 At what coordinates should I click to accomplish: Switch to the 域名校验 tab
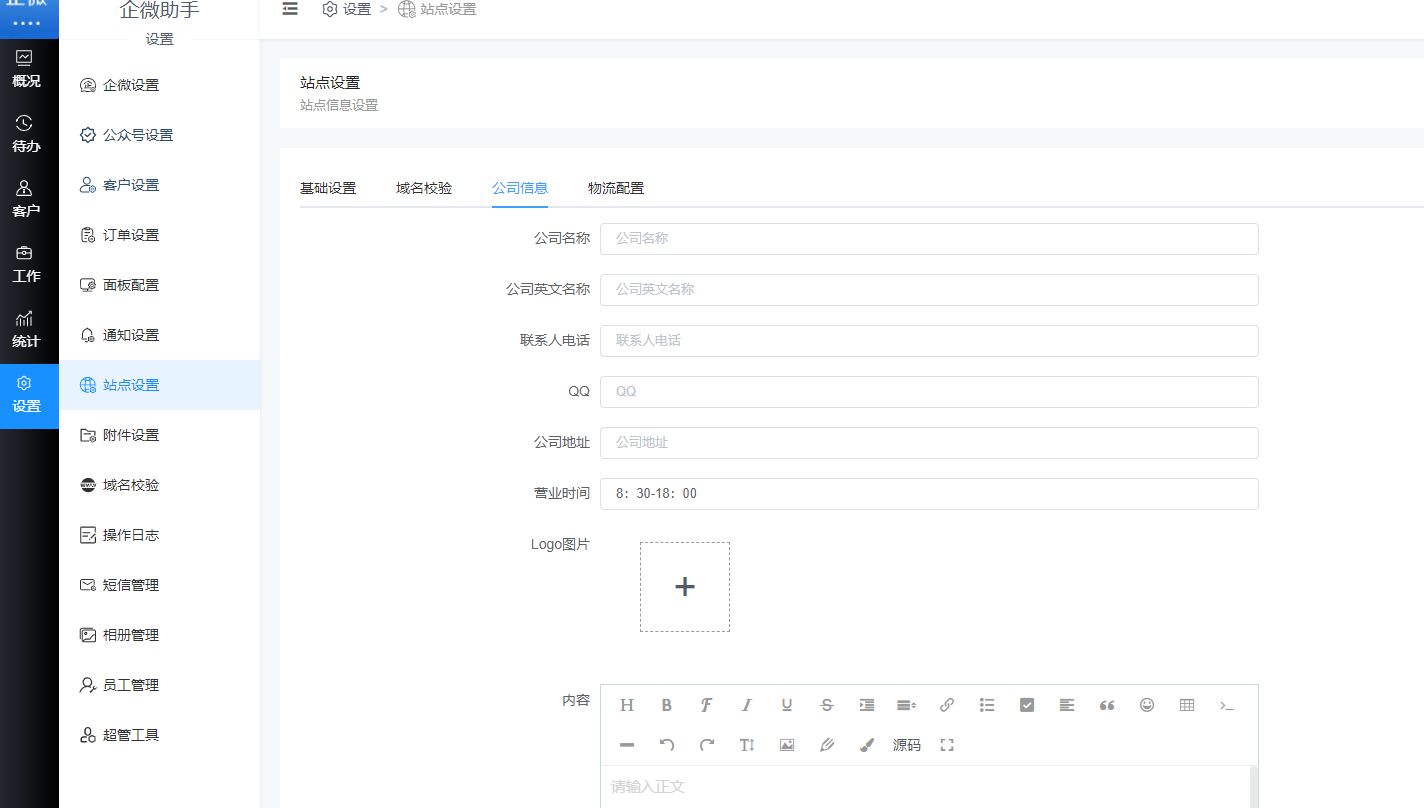click(424, 188)
